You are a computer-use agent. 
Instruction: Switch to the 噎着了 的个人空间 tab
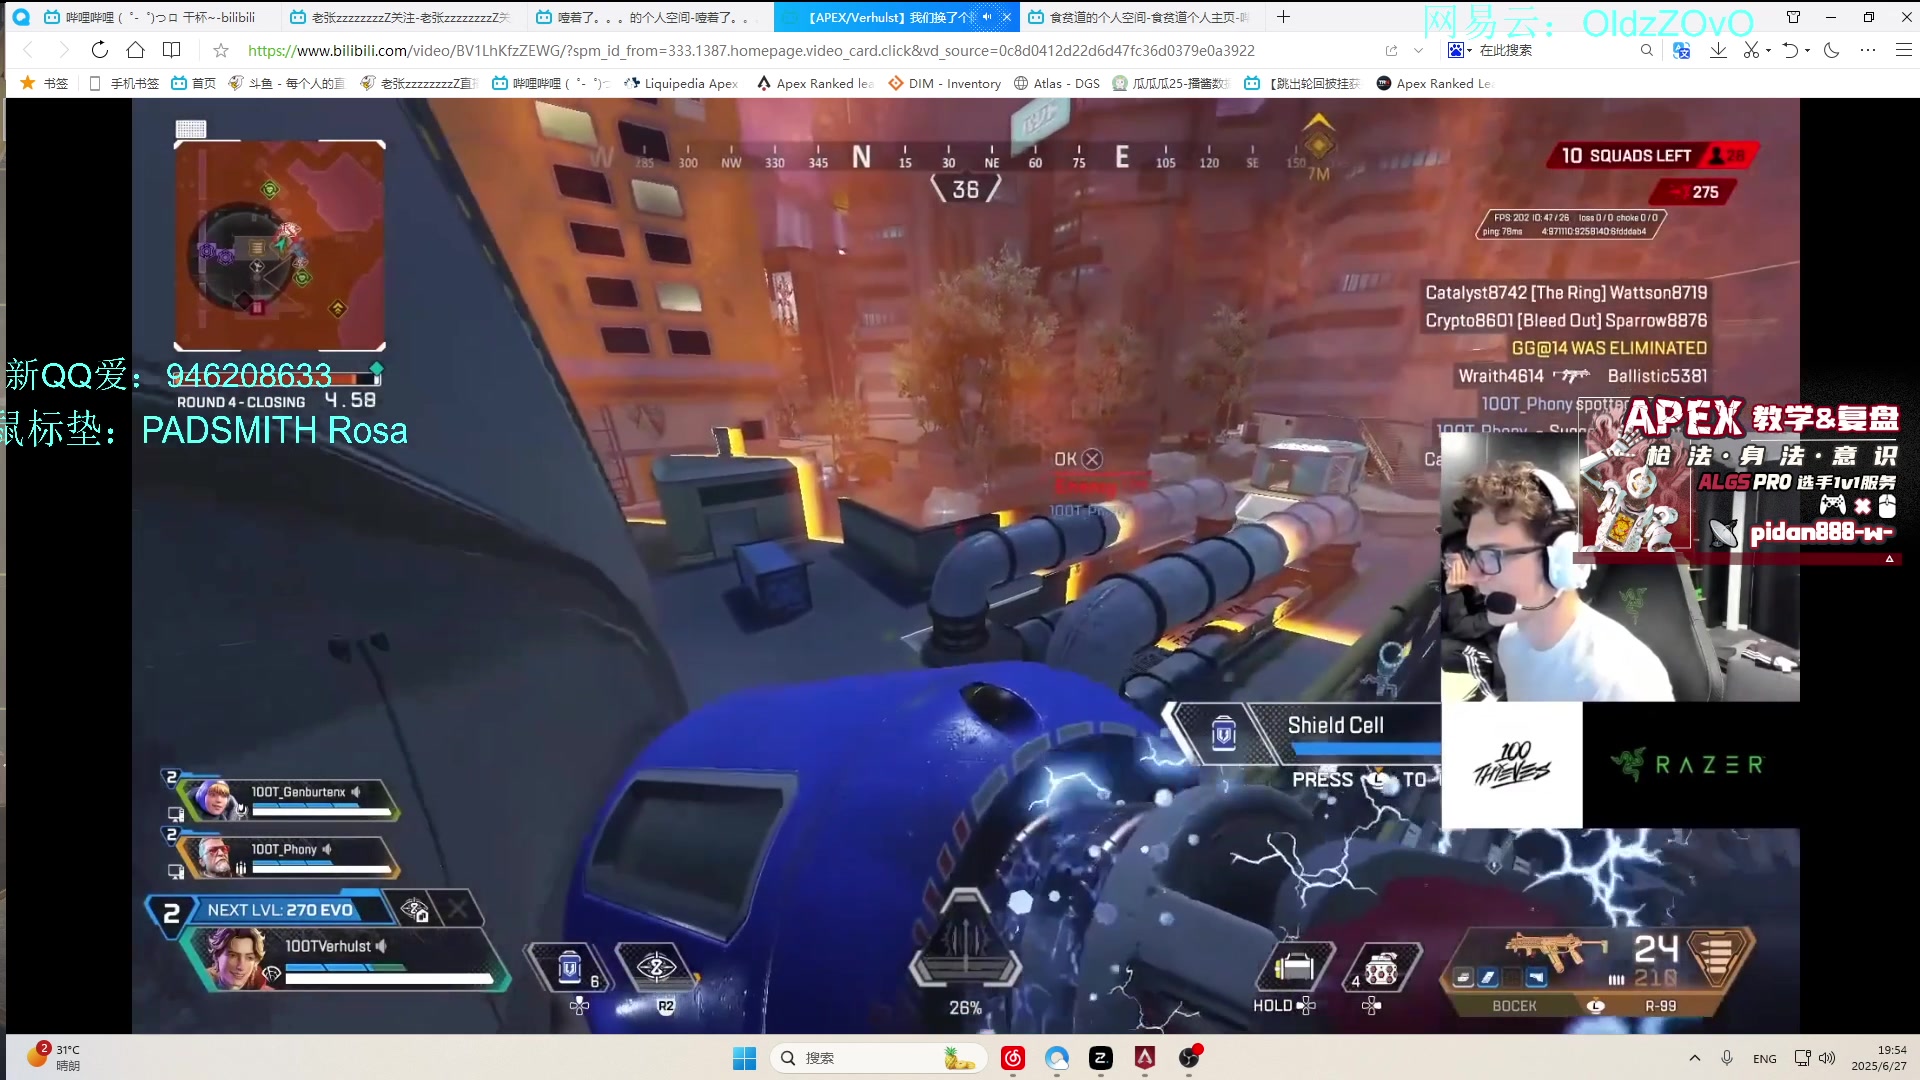coord(648,17)
